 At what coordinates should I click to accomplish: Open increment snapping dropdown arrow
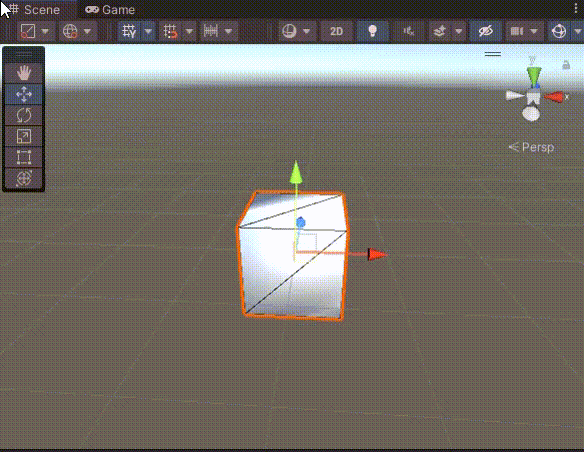pyautogui.click(x=229, y=31)
